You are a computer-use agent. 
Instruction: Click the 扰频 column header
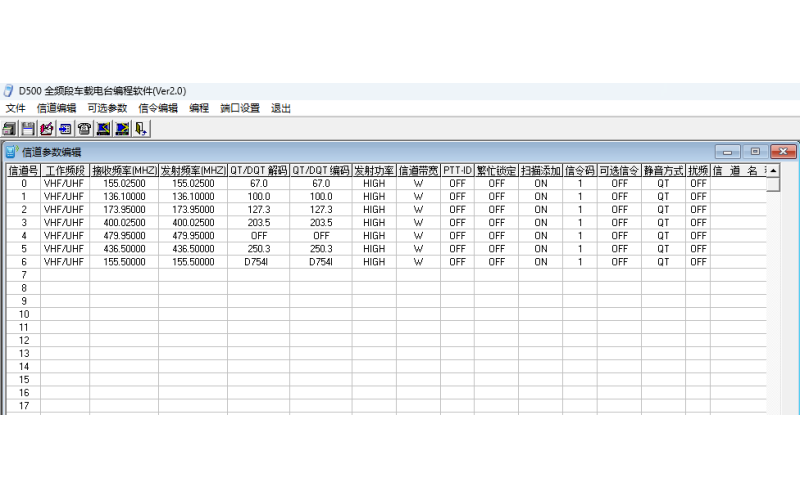coord(698,170)
